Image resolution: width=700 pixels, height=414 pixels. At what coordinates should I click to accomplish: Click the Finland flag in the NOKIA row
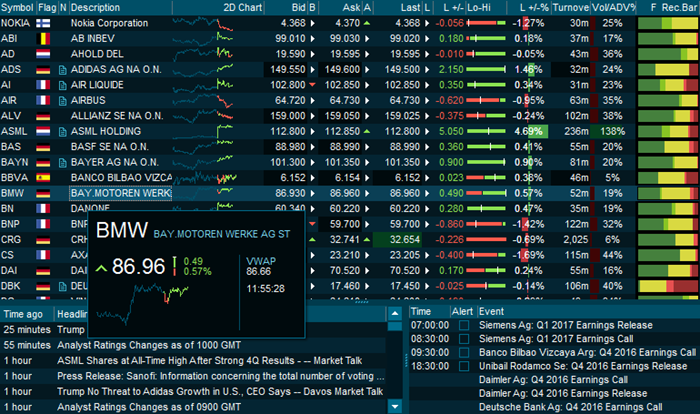pos(43,23)
